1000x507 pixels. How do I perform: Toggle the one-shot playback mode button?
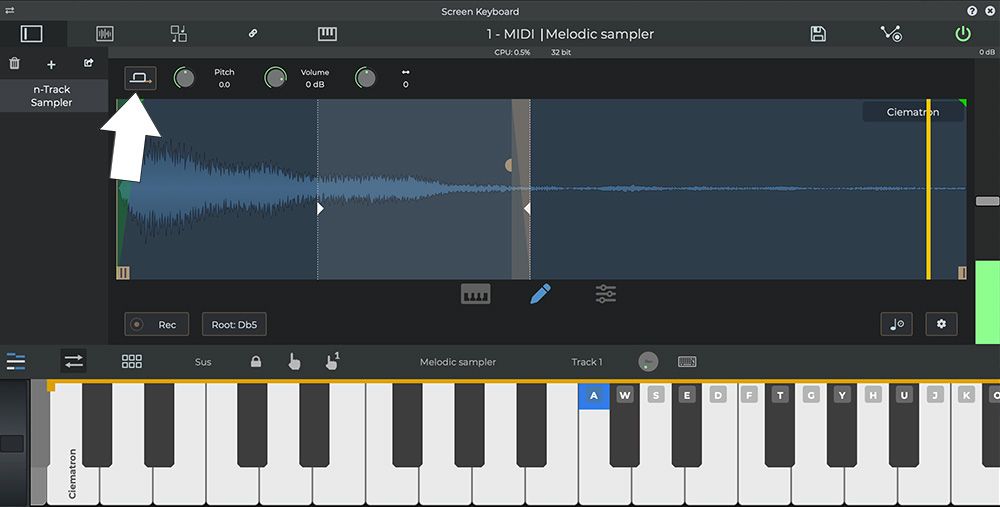click(140, 78)
